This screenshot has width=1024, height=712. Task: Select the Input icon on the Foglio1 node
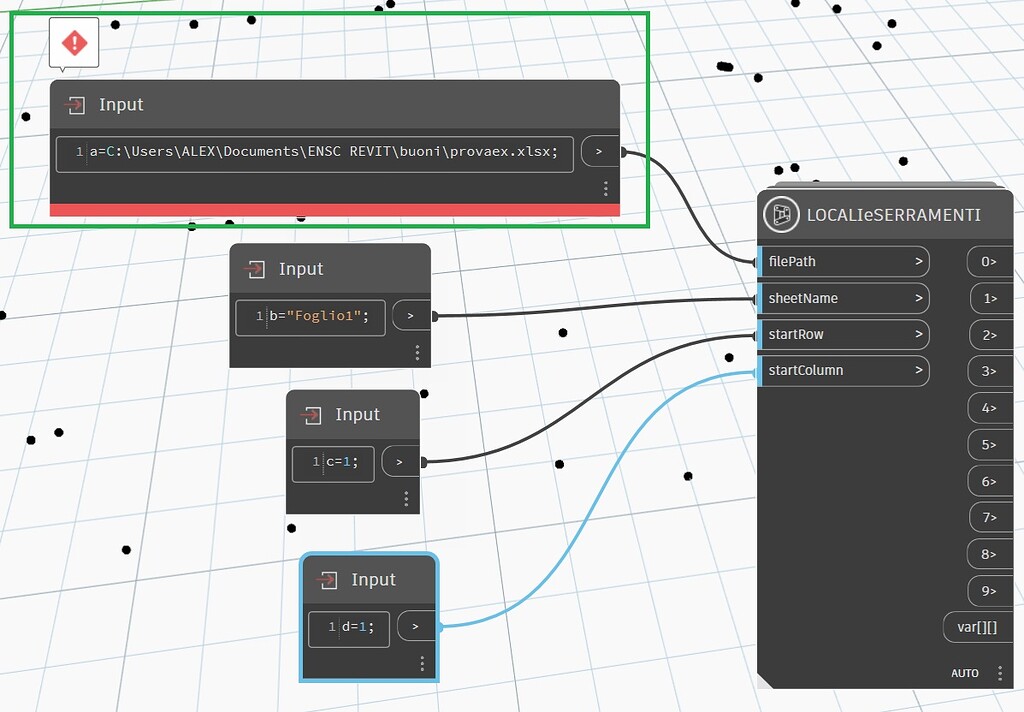click(x=254, y=268)
